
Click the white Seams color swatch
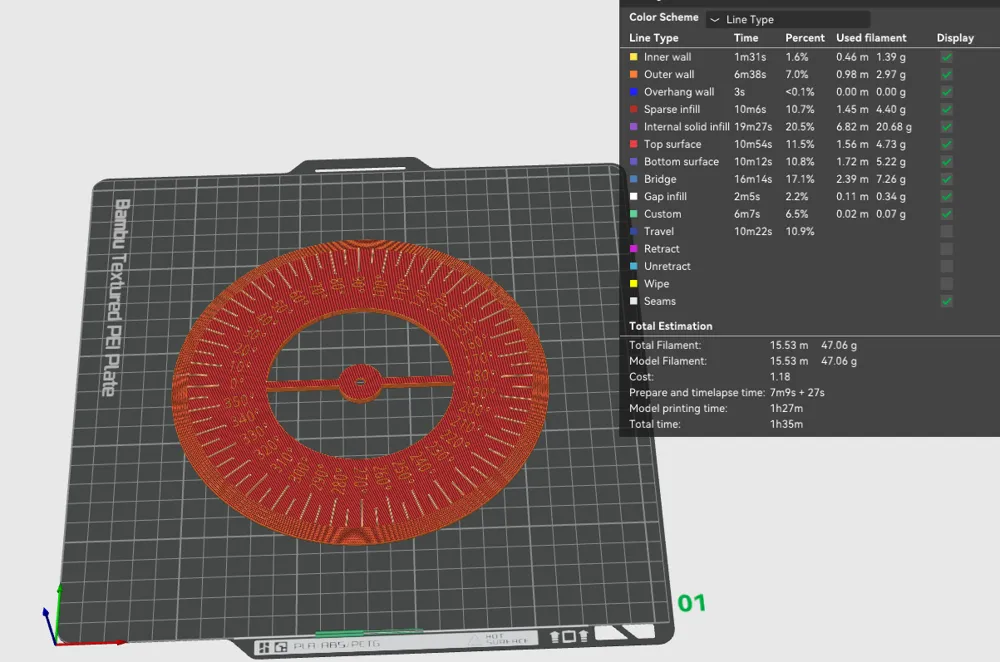click(x=633, y=301)
